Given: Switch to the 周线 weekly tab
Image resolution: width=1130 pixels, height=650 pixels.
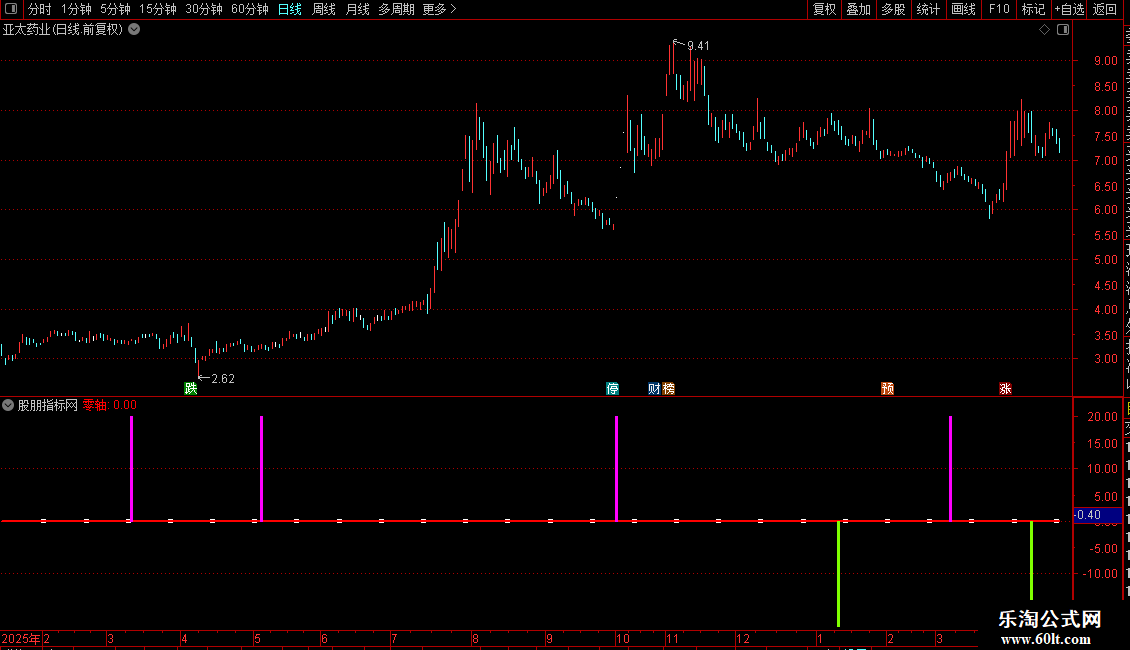Looking at the screenshot, I should coord(324,9).
